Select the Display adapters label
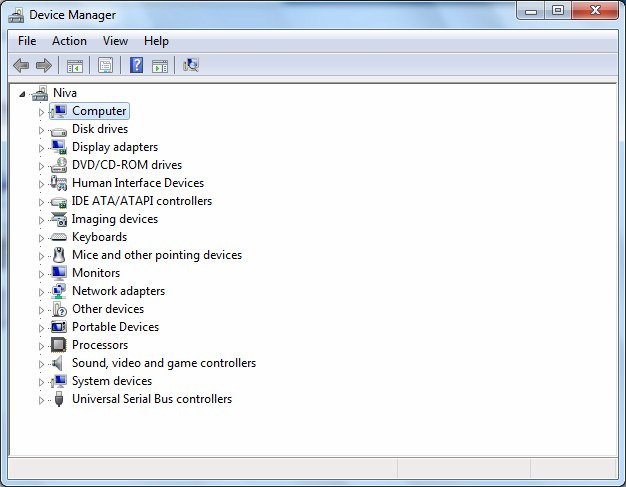 tap(115, 147)
